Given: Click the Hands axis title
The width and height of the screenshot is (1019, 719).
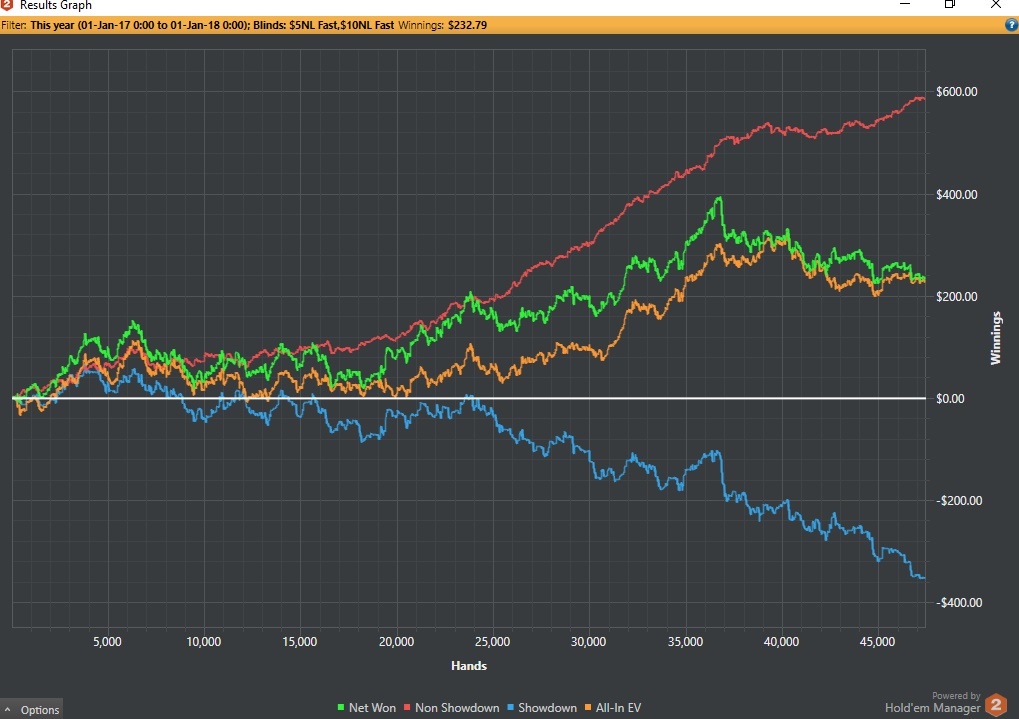Looking at the screenshot, I should [469, 666].
